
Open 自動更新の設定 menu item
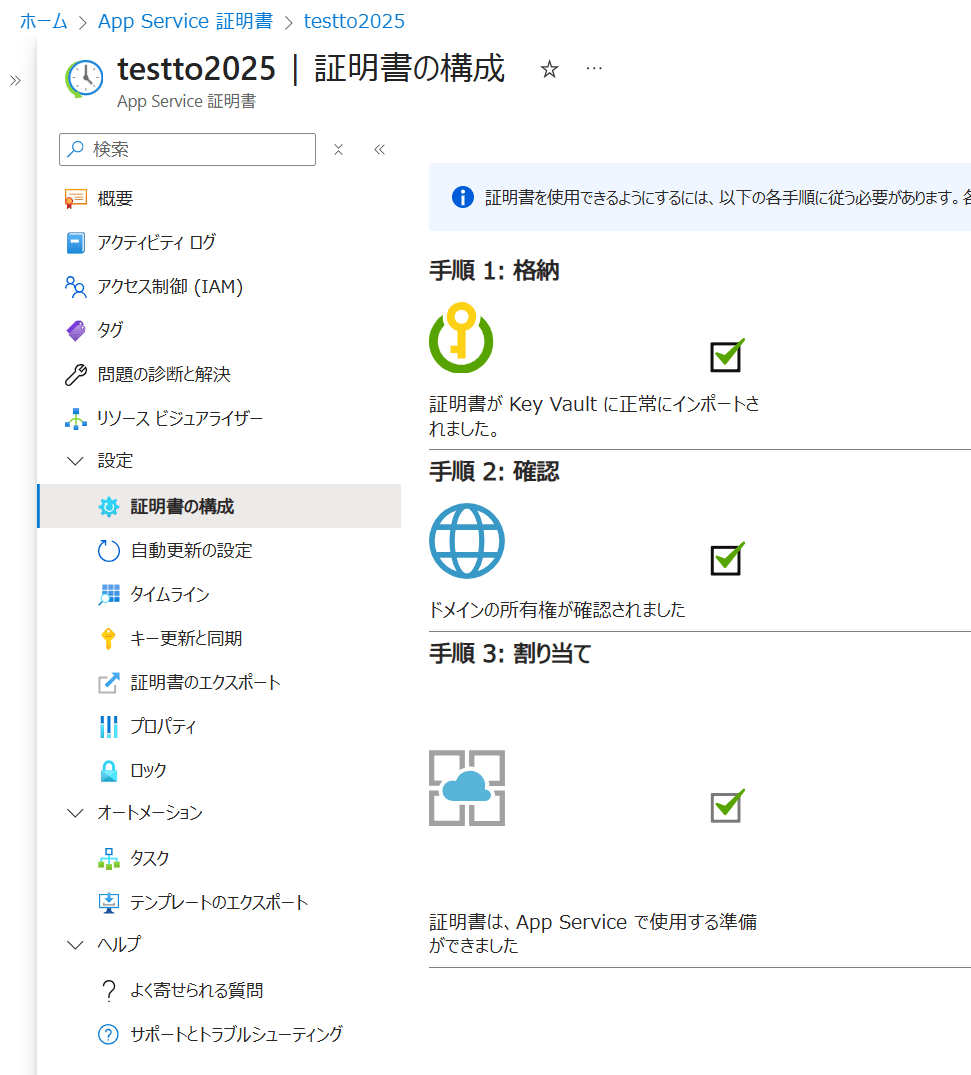(x=190, y=550)
